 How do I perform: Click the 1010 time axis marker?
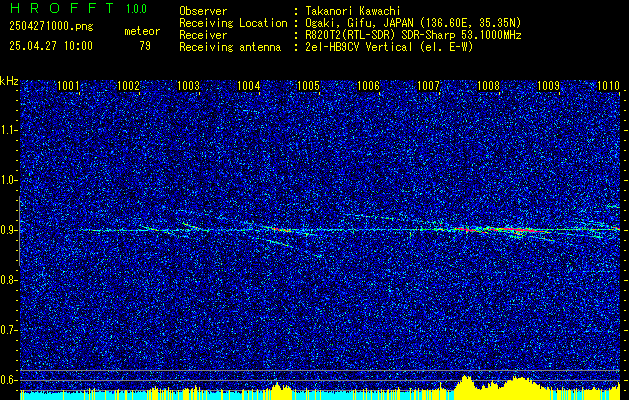[x=608, y=85]
